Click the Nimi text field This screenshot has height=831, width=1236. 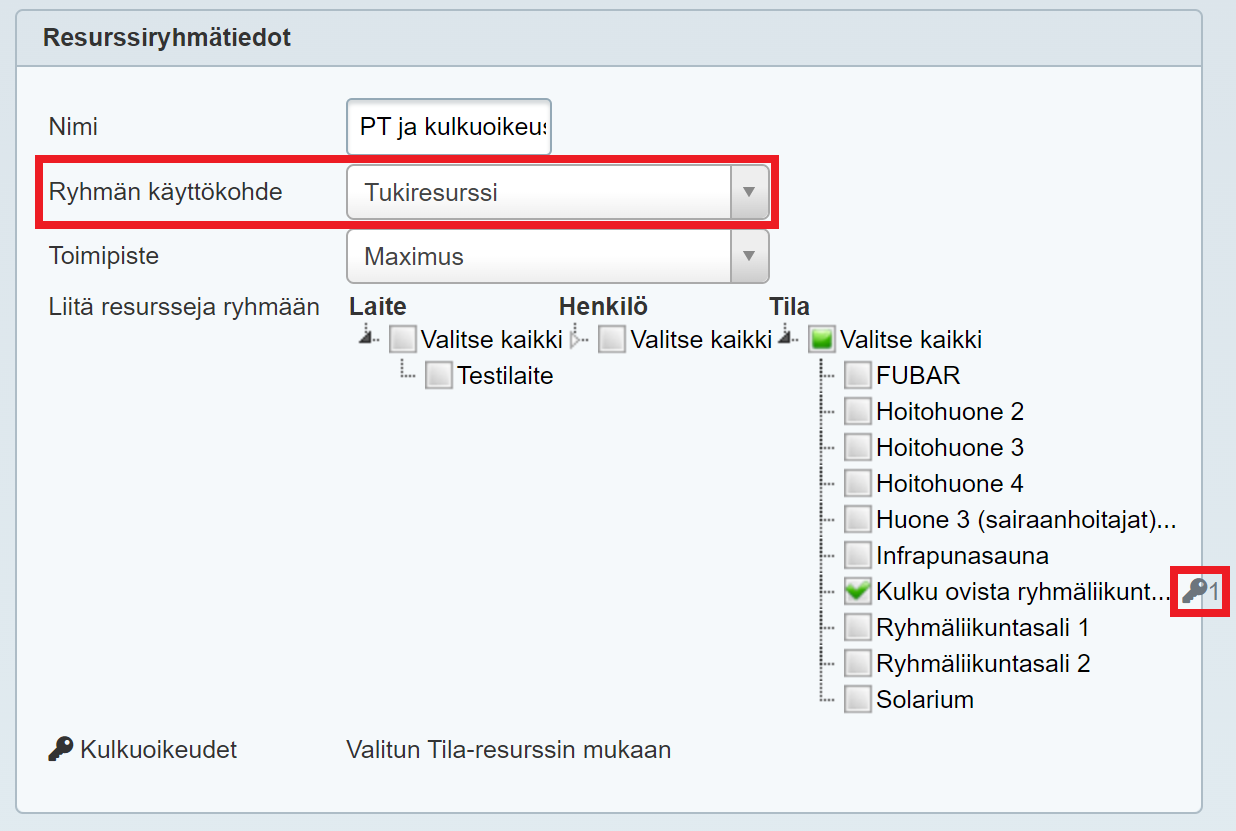coord(449,127)
